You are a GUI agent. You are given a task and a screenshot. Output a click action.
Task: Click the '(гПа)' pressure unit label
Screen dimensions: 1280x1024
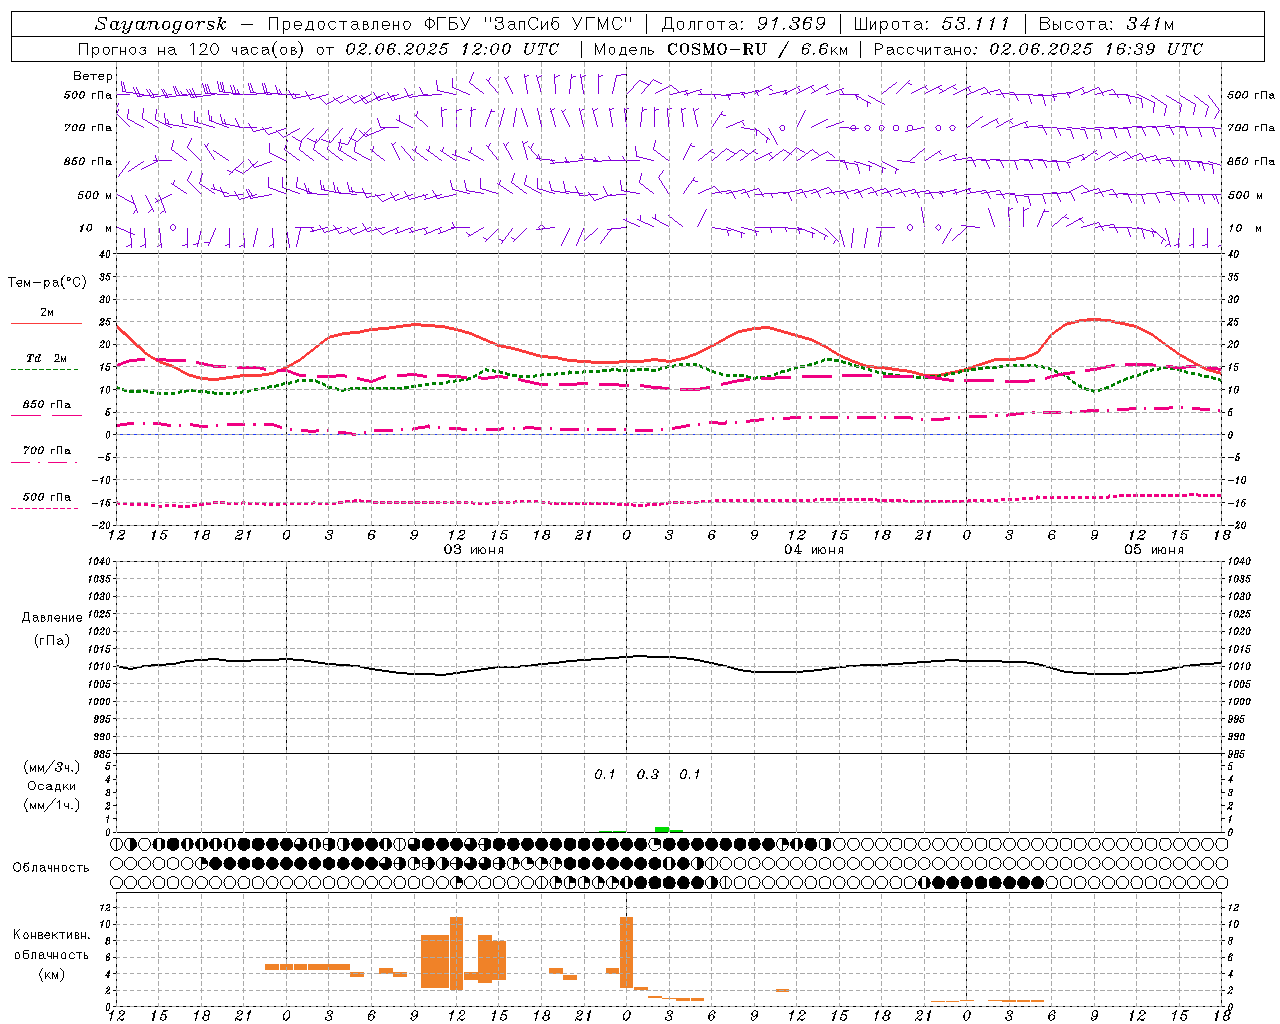click(x=52, y=641)
